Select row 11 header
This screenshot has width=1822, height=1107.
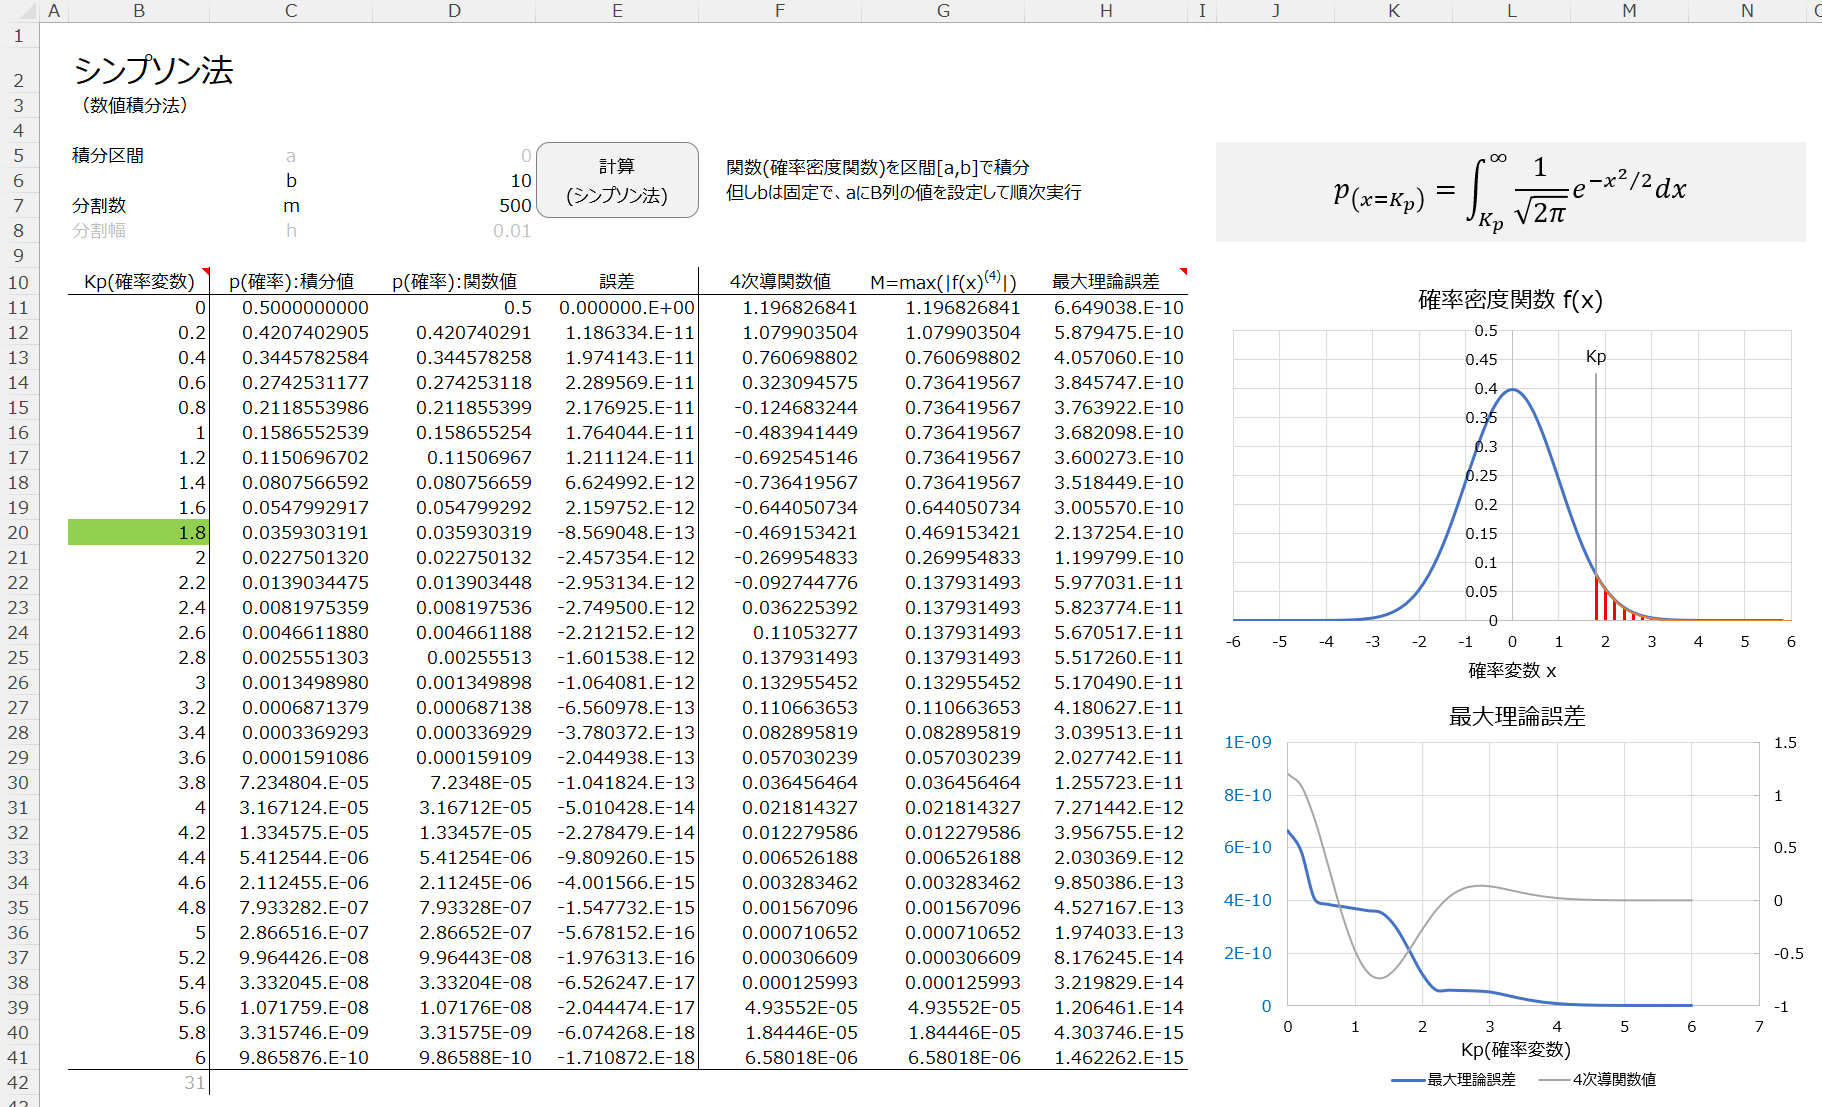[18, 307]
